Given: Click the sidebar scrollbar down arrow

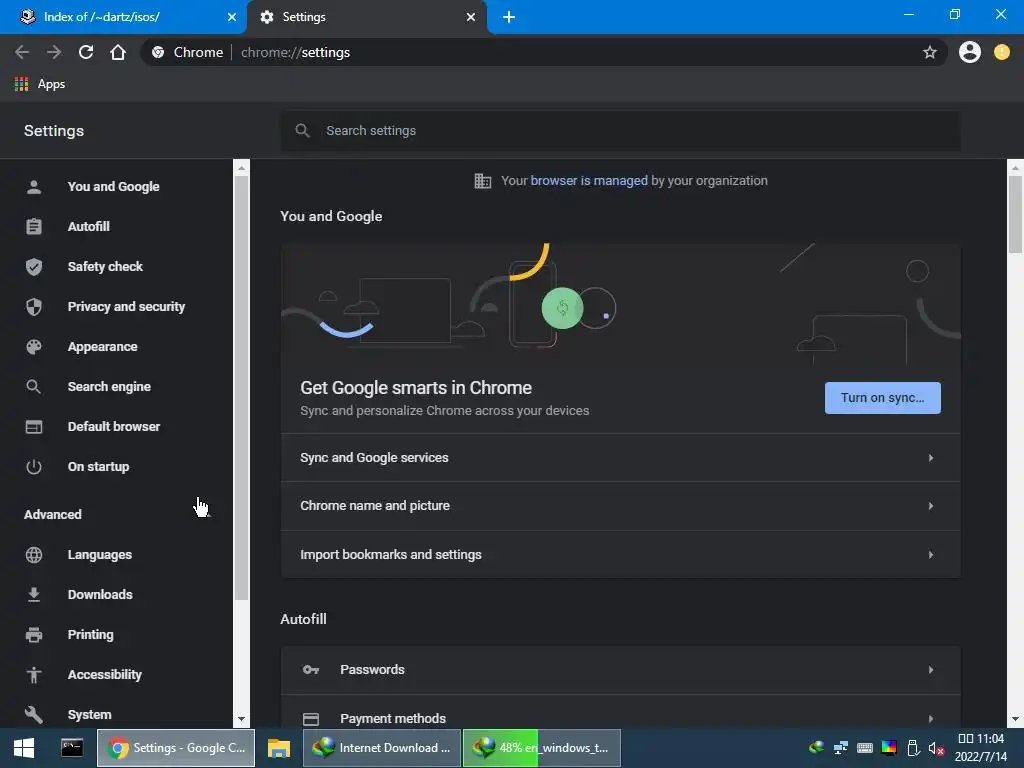Looking at the screenshot, I should pos(241,719).
